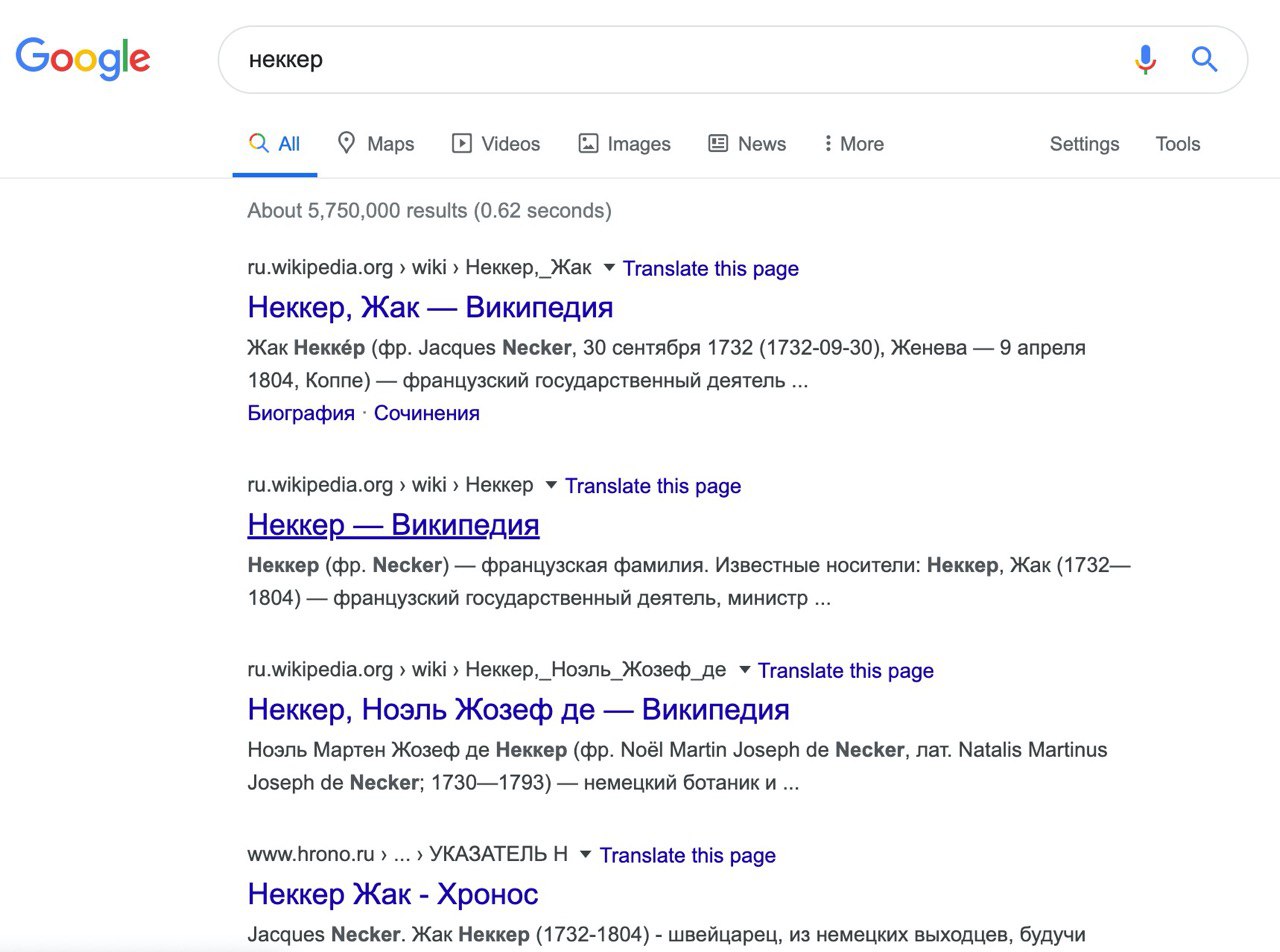Start voice search with microphone icon
Screen dimensions: 1280x952
[x=1146, y=60]
